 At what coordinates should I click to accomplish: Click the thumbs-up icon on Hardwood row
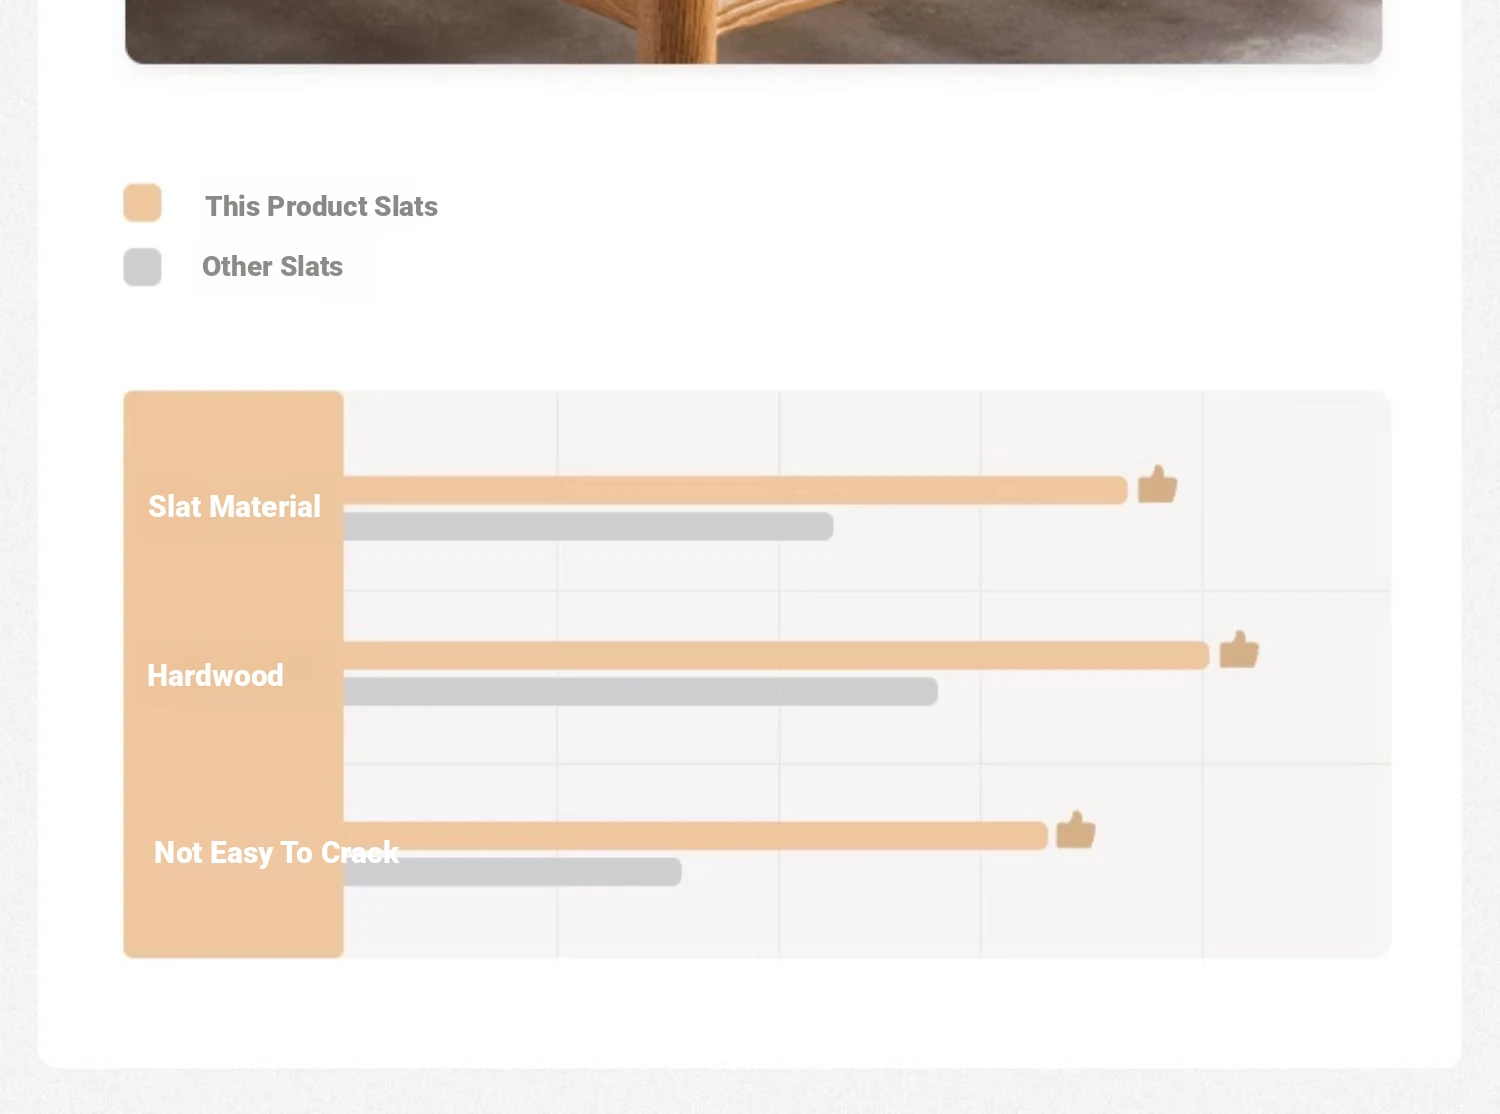pos(1239,650)
